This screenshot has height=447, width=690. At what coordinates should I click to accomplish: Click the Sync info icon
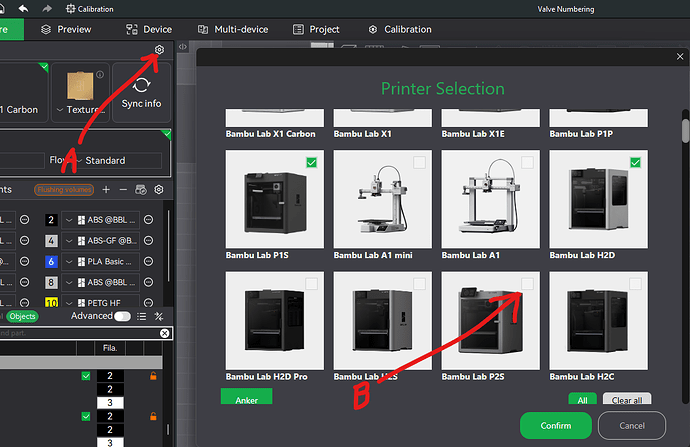click(x=141, y=85)
